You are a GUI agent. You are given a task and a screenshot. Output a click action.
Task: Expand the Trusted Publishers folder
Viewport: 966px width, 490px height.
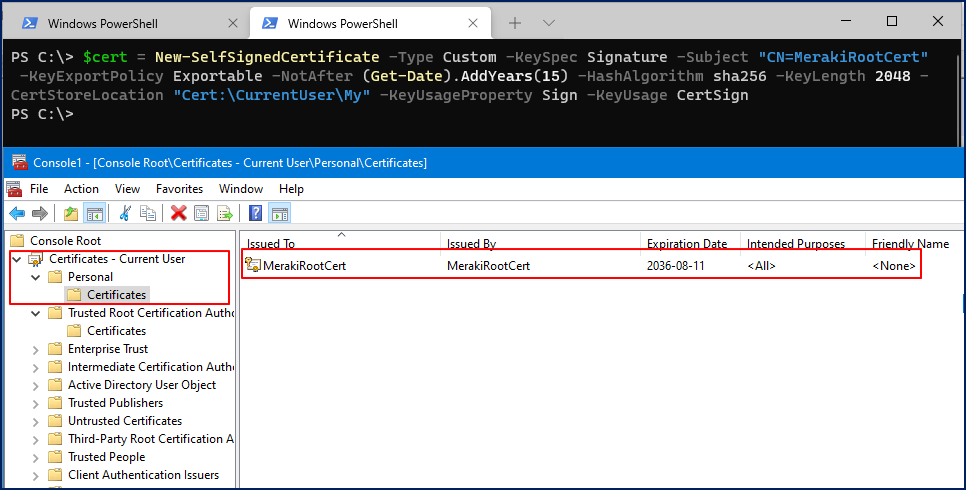36,403
